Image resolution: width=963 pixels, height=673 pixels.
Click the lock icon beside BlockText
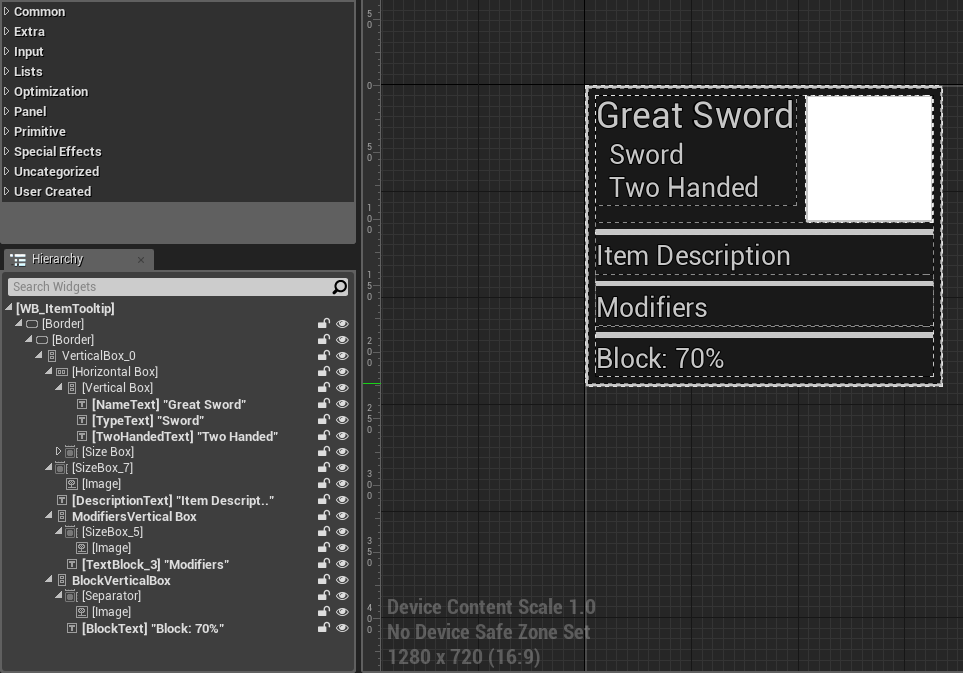(x=324, y=628)
